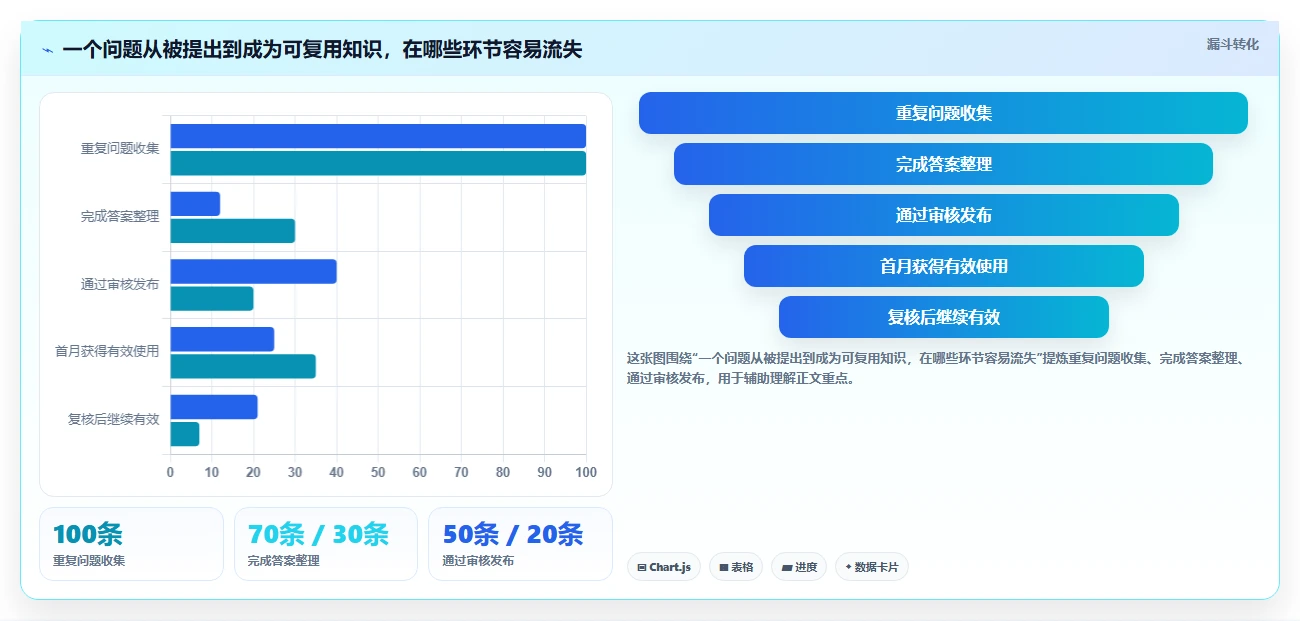Select the 完成答案整理 funnel stage
Screen dimensions: 1300x621
pyautogui.click(x=943, y=164)
